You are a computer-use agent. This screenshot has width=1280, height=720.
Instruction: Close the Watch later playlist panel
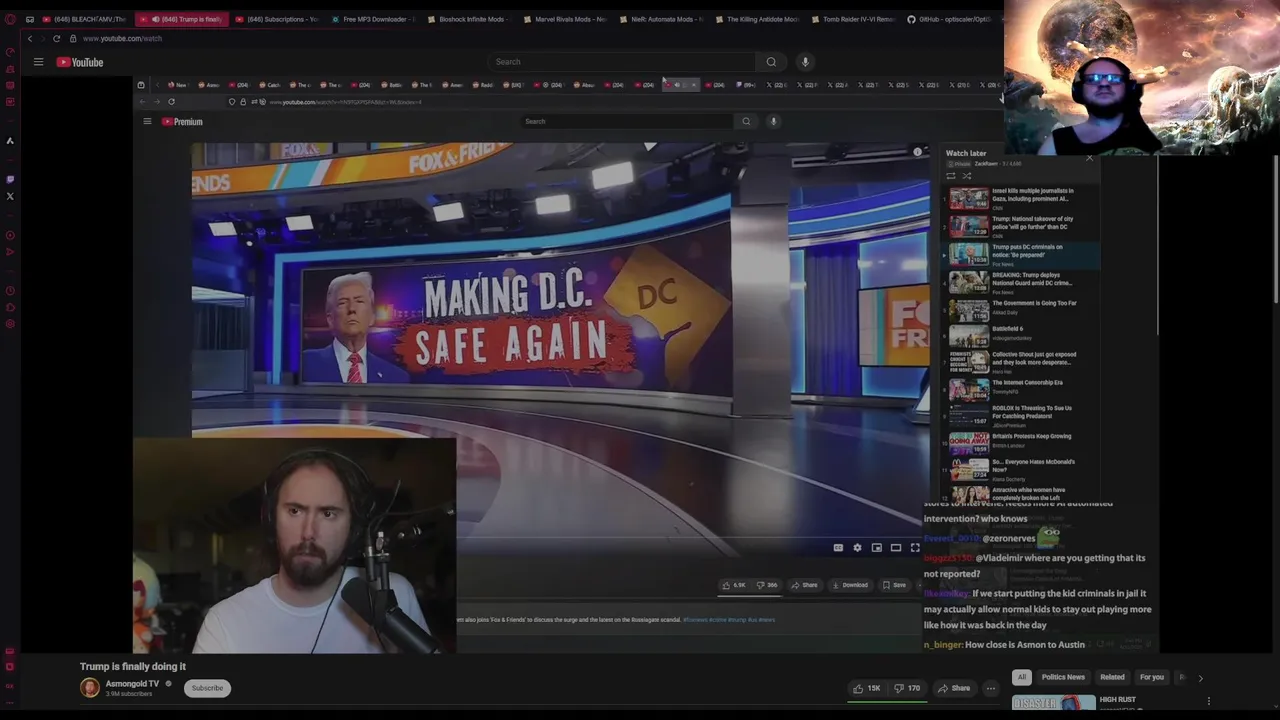pos(1089,157)
